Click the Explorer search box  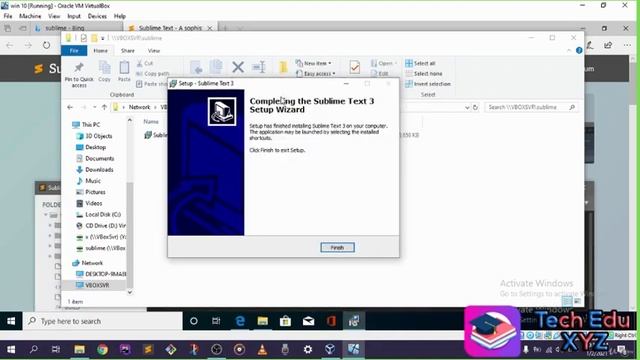pyautogui.click(x=531, y=107)
